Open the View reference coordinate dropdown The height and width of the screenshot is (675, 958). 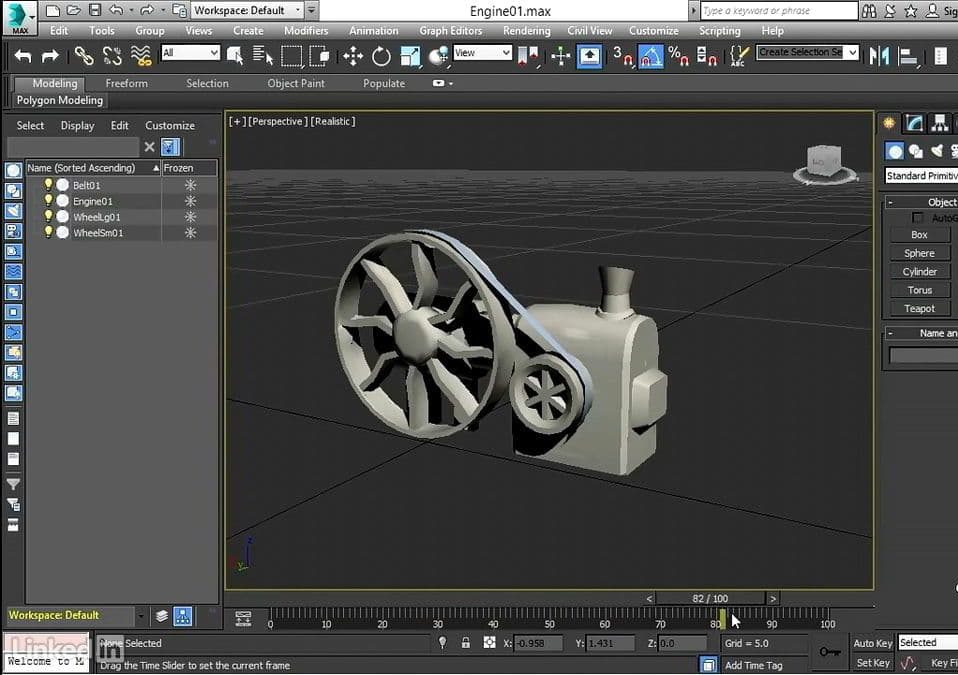tap(482, 53)
